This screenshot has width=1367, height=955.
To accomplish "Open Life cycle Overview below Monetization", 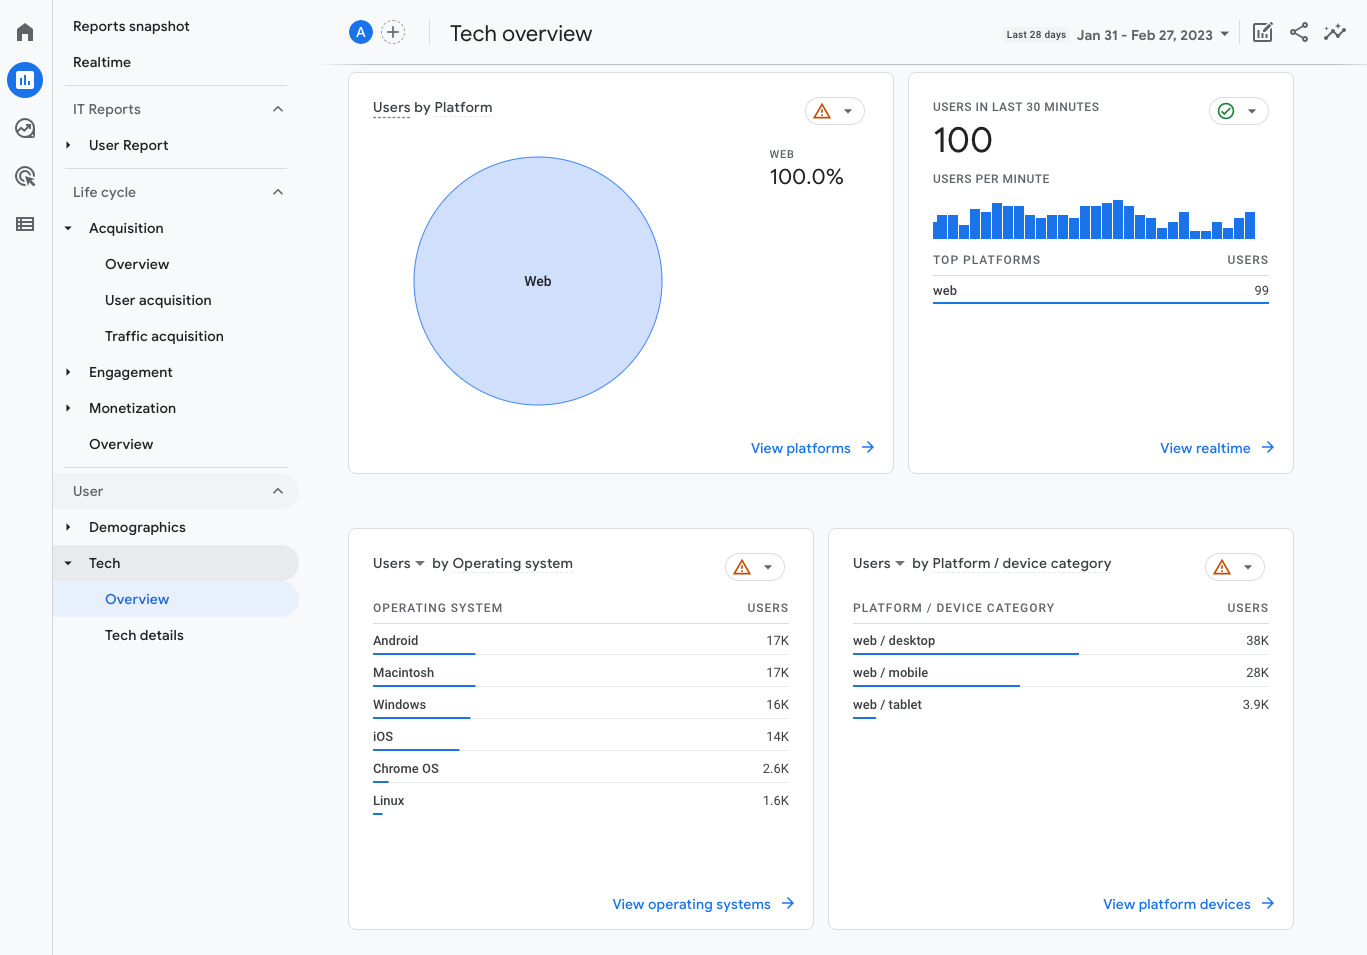I will (x=121, y=444).
